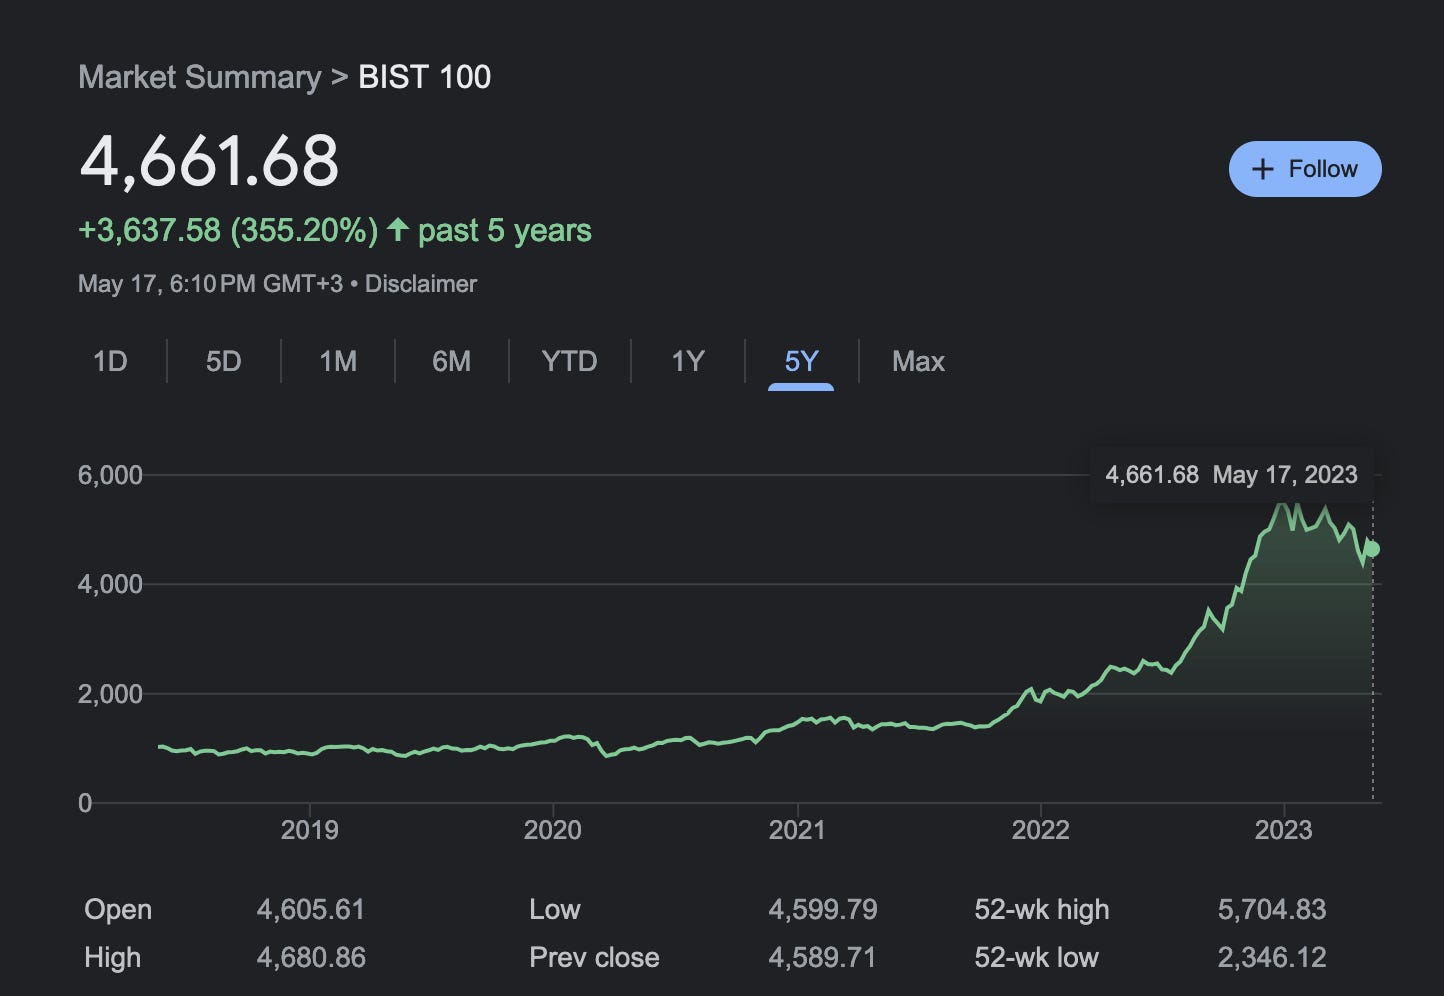Click the High value 4,680.86
Viewport: 1444px width, 996px height.
coord(311,957)
